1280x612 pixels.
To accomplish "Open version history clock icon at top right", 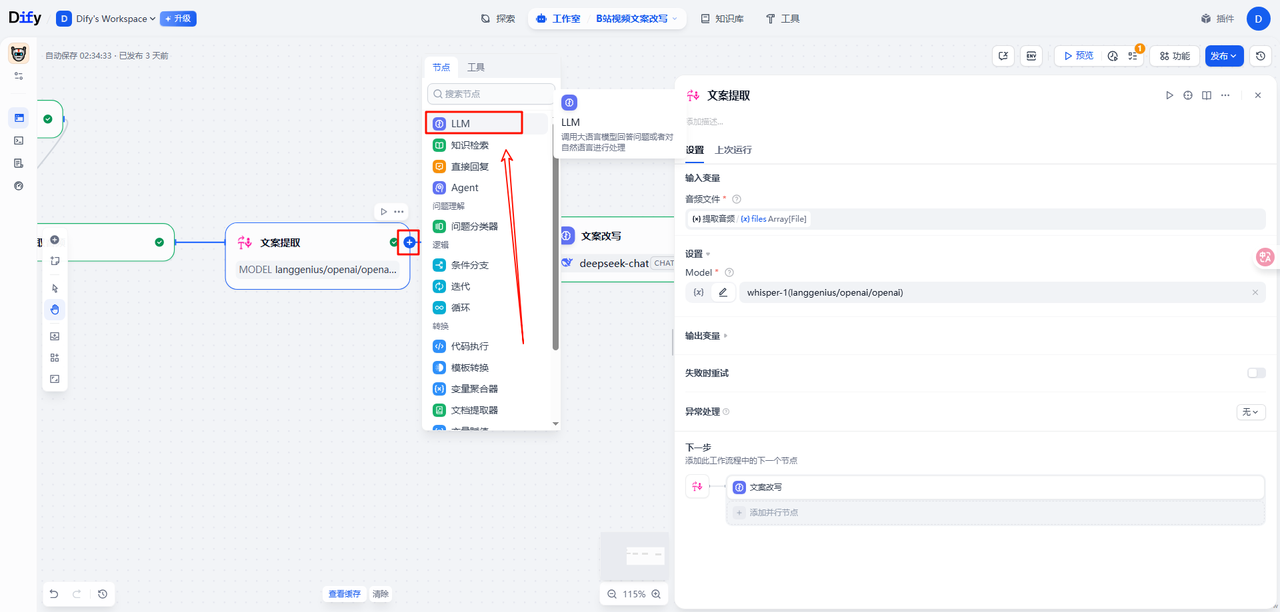I will [x=1261, y=56].
